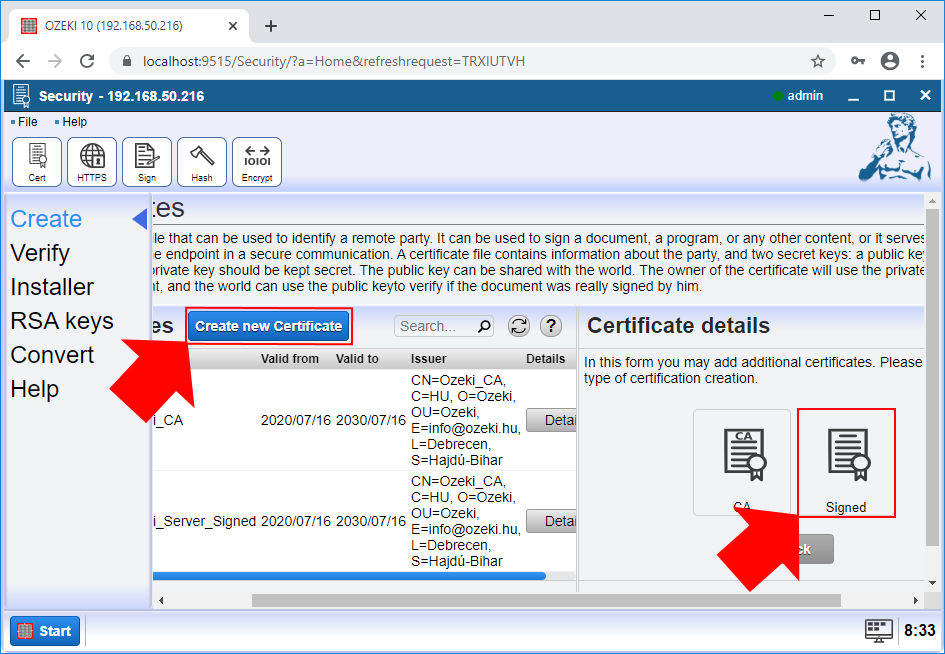Image resolution: width=945 pixels, height=654 pixels.
Task: View site security lock icon
Action: (x=127, y=61)
